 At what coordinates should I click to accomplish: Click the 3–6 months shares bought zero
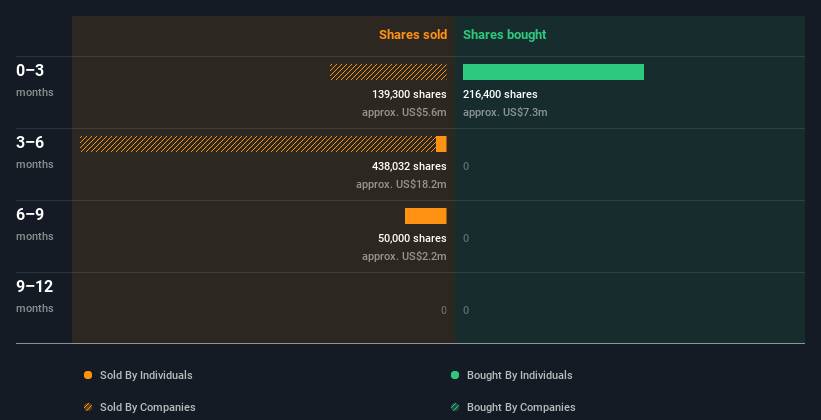(466, 166)
